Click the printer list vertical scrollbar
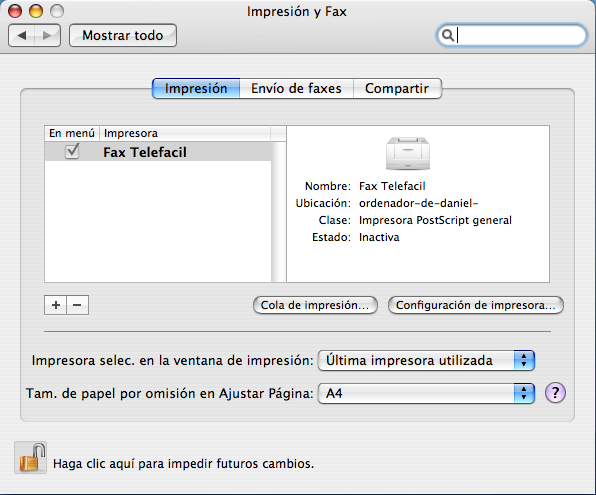Viewport: 596px width, 495px height. [x=279, y=212]
